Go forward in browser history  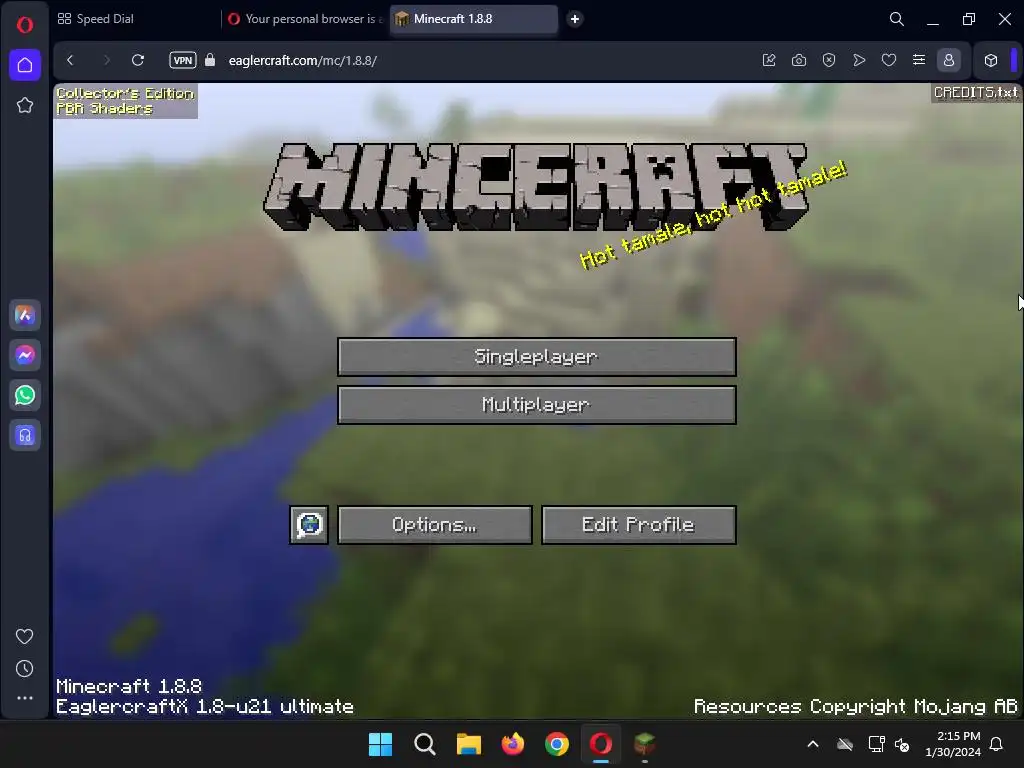tap(106, 60)
